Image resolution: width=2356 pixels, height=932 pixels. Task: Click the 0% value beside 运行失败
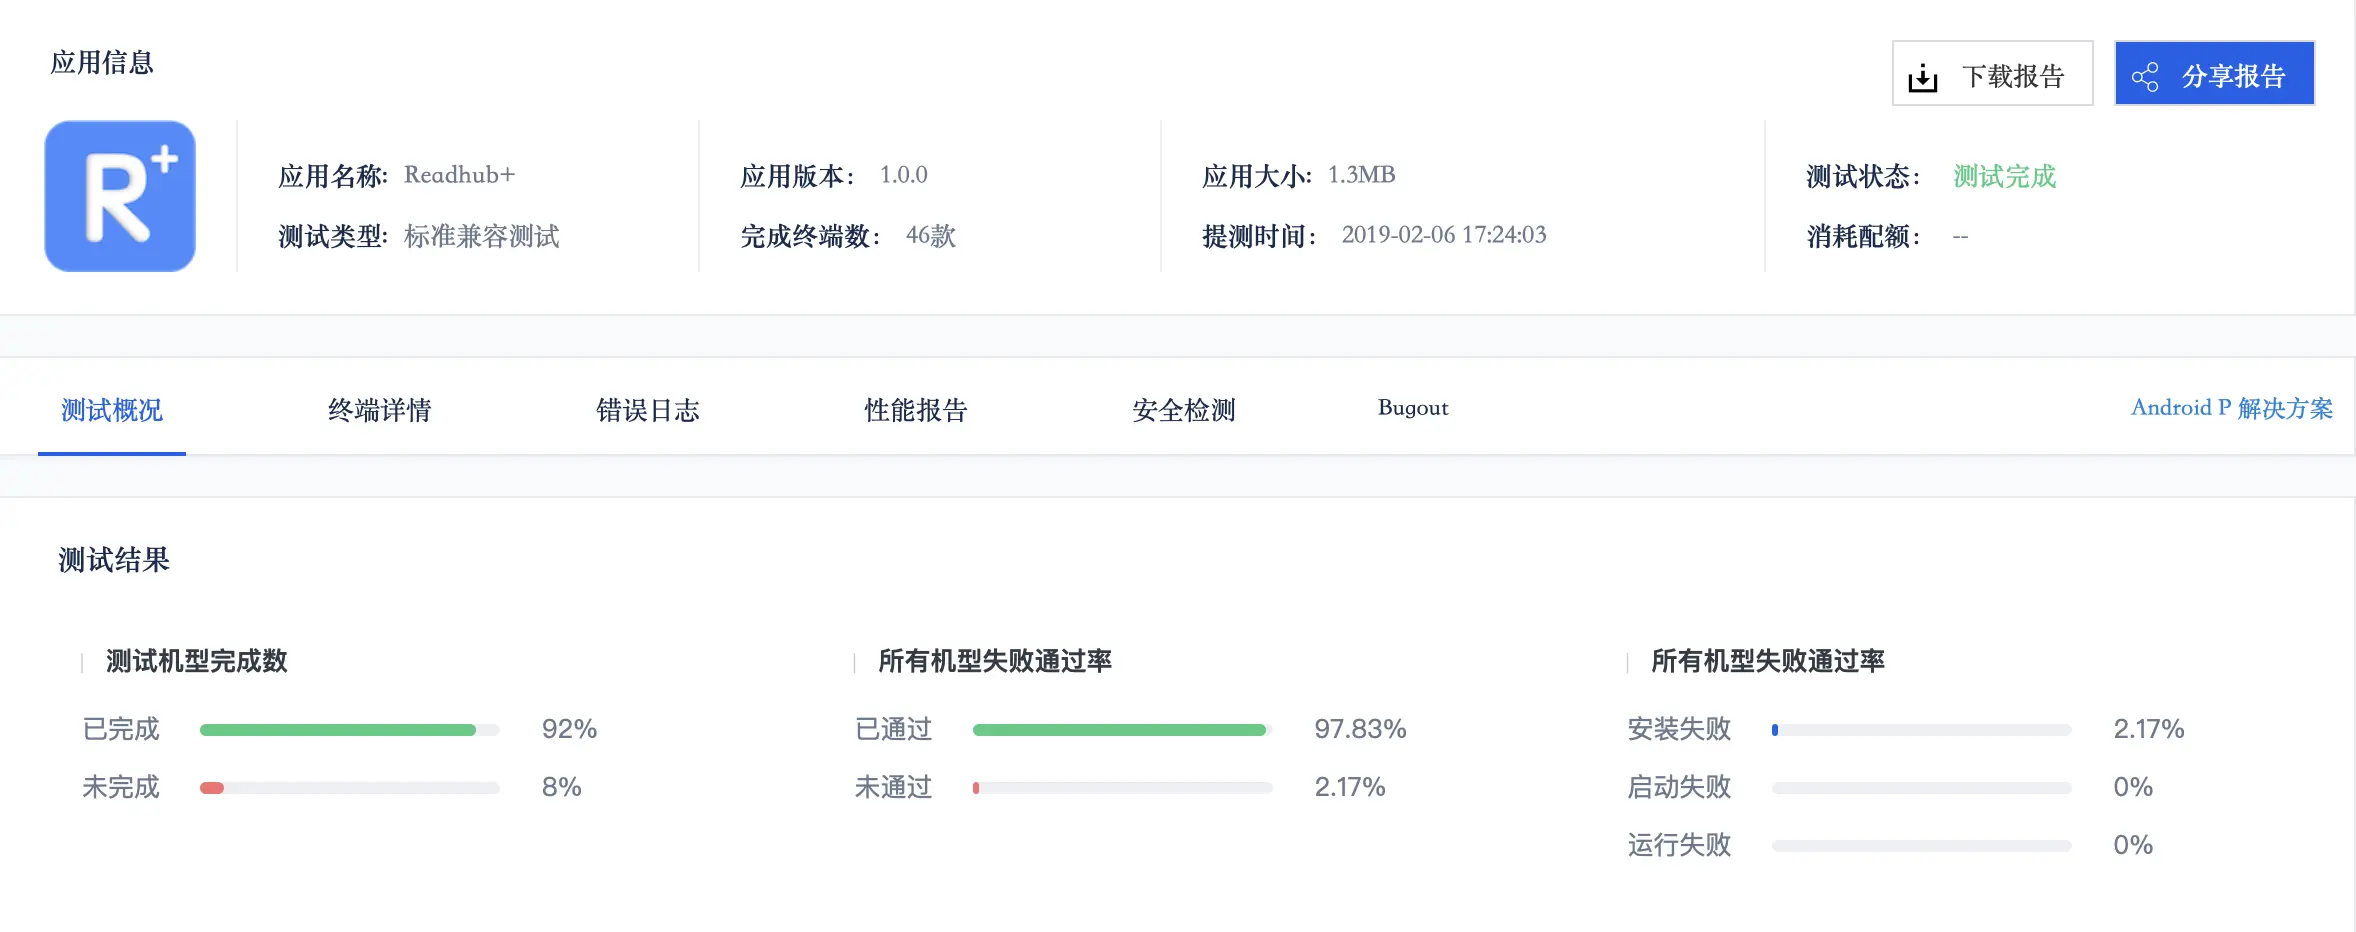2133,845
